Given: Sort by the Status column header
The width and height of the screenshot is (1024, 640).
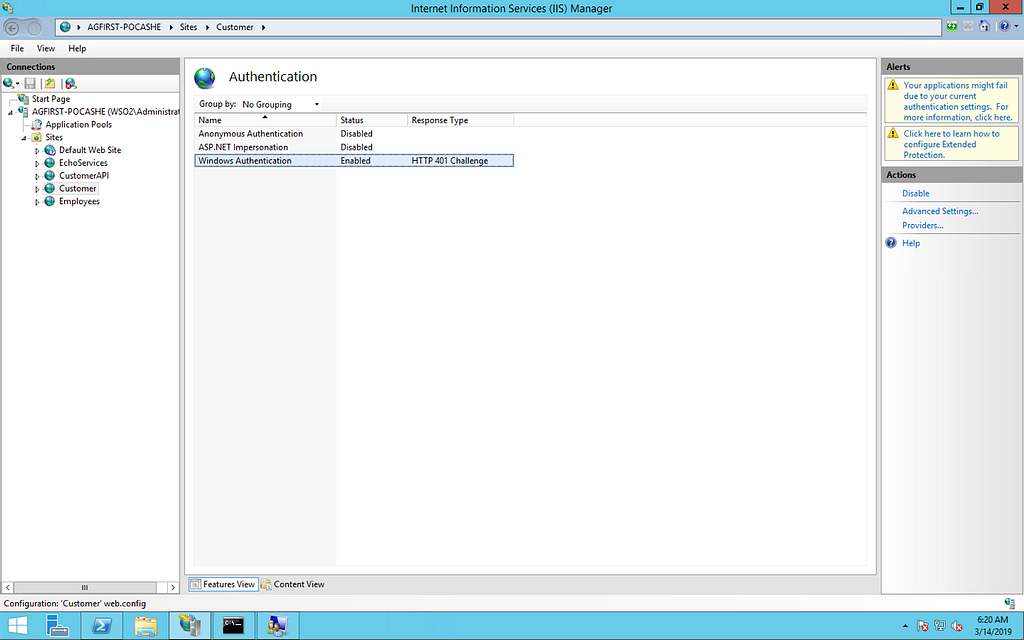Looking at the screenshot, I should click(x=372, y=120).
